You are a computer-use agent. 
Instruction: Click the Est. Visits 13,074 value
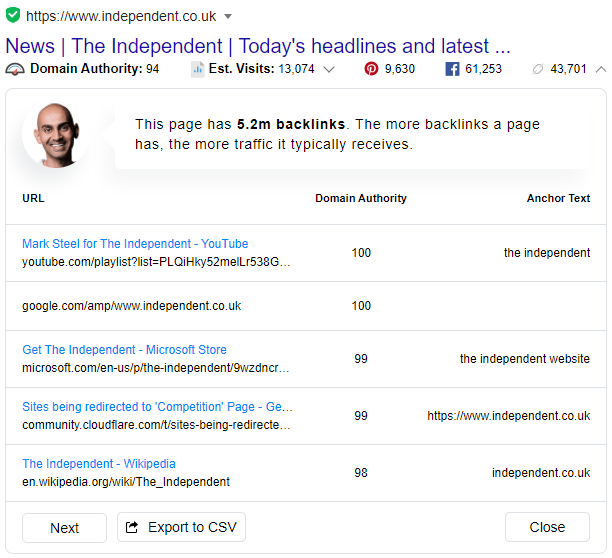296,69
